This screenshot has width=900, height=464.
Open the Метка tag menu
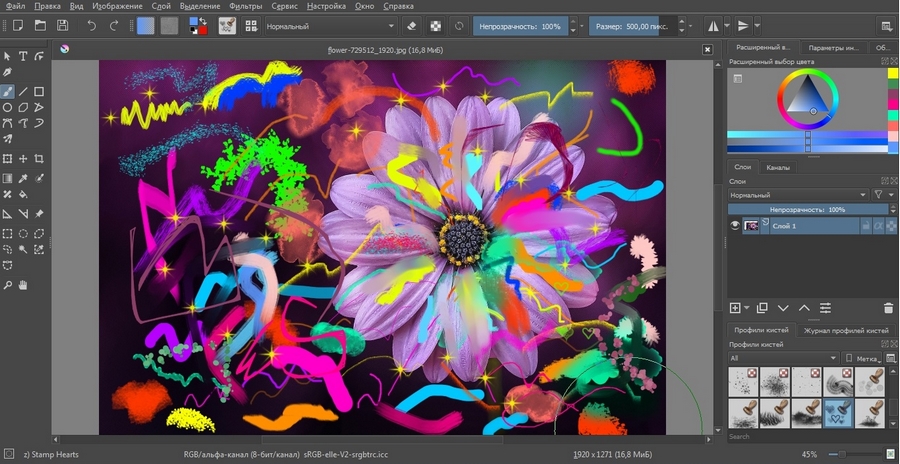(862, 358)
